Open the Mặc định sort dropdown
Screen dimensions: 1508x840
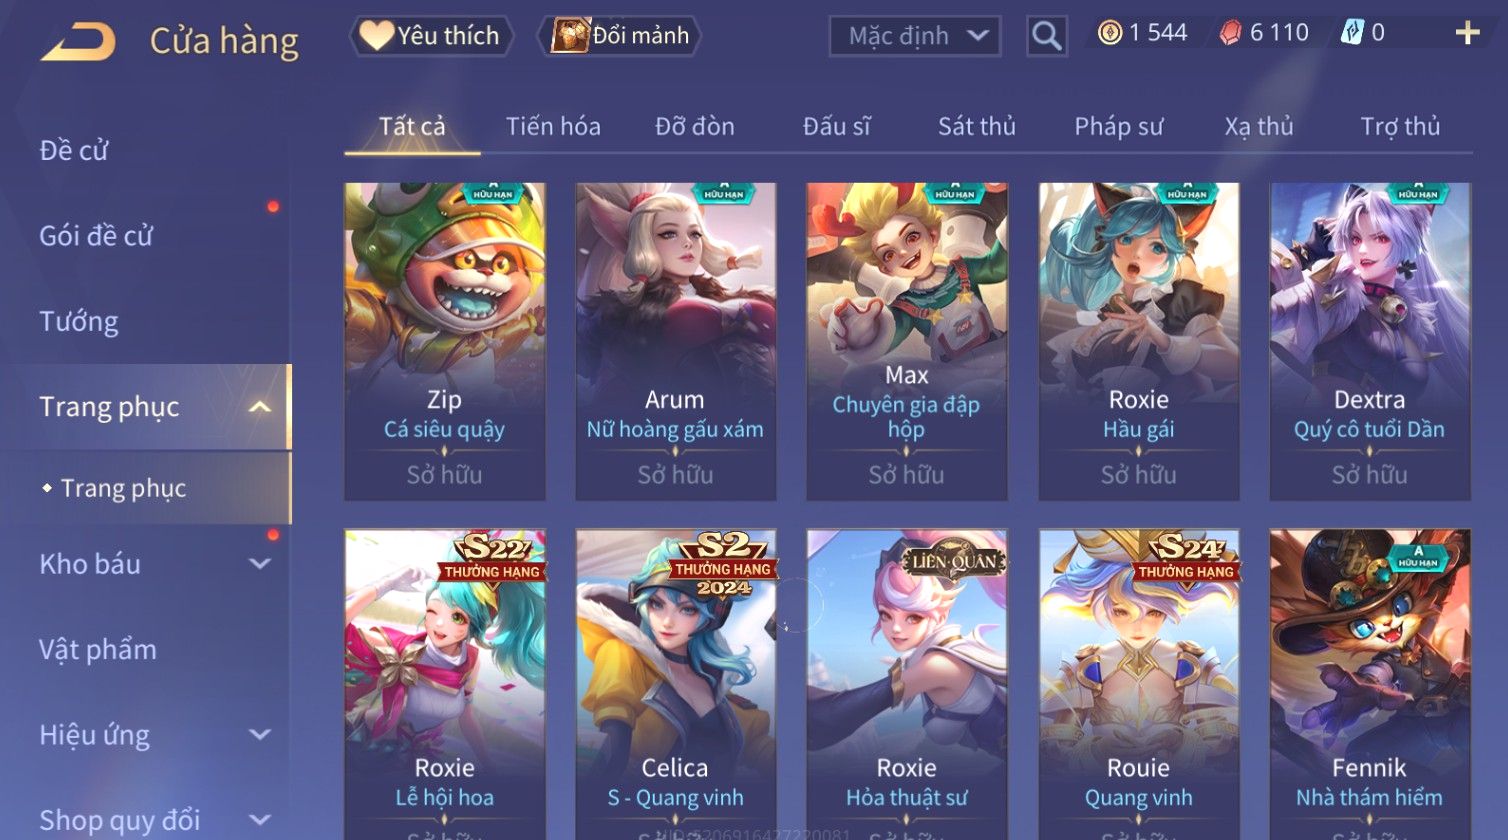click(915, 36)
